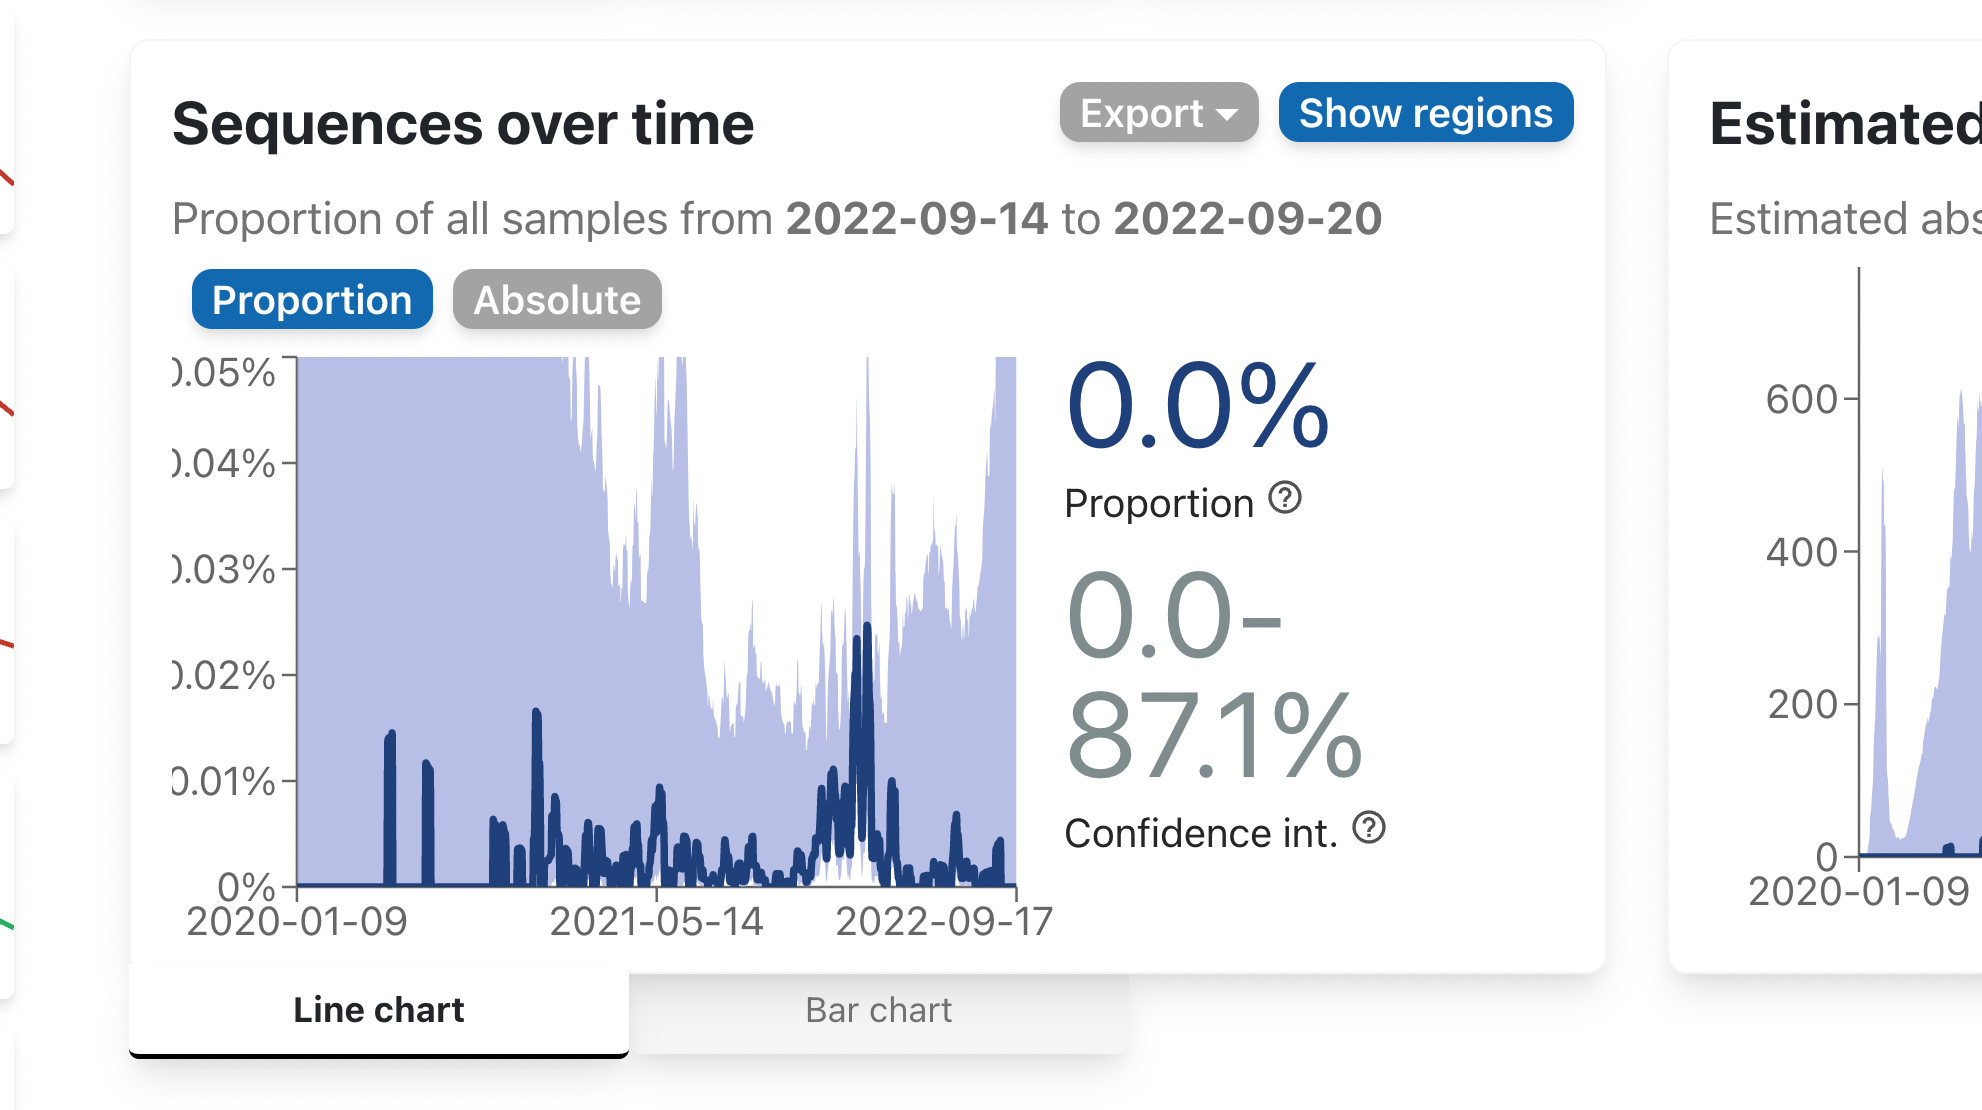Image resolution: width=1982 pixels, height=1110 pixels.
Task: Click the question mark beside Proportion label
Action: (1285, 497)
